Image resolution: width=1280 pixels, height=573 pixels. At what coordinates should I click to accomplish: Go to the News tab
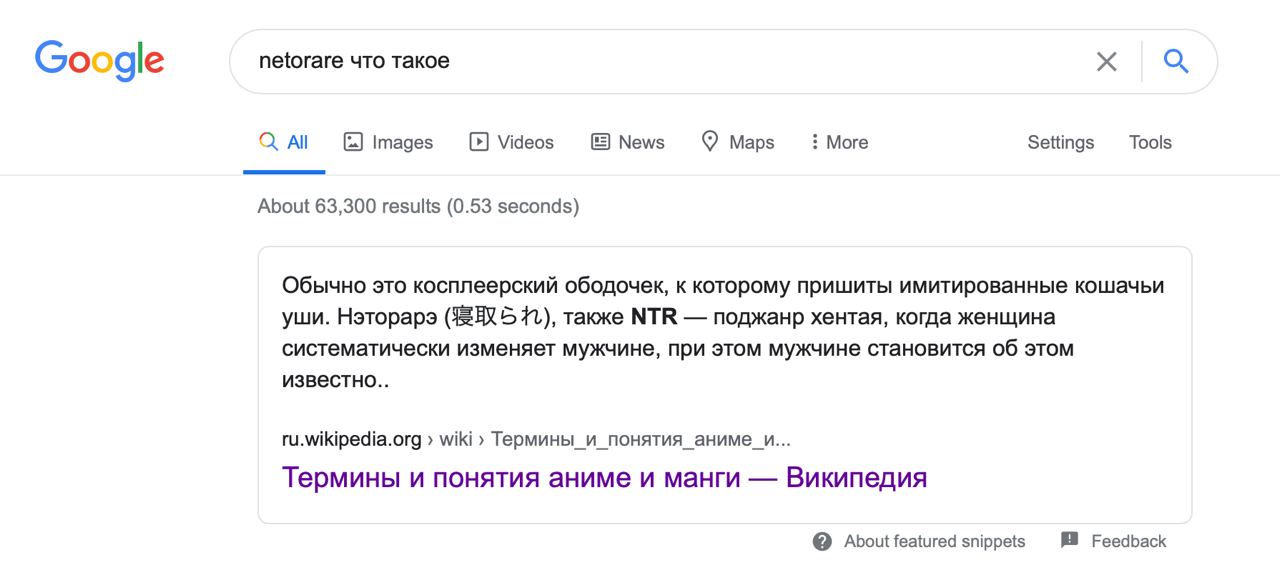(628, 142)
